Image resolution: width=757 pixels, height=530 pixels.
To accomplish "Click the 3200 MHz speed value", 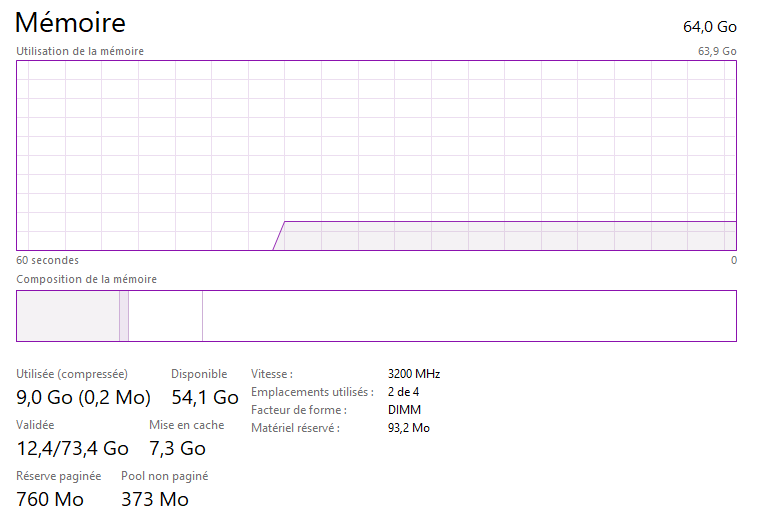I will point(414,374).
